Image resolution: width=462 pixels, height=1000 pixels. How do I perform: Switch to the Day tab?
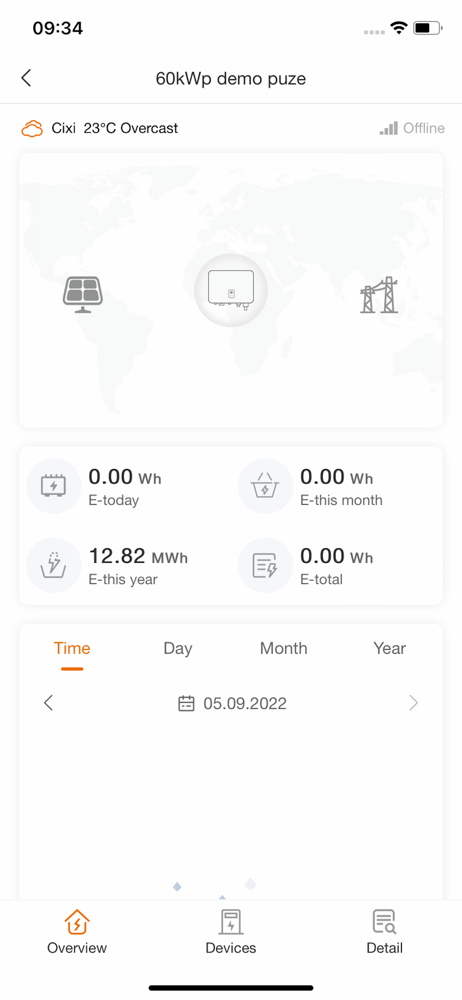tap(177, 649)
